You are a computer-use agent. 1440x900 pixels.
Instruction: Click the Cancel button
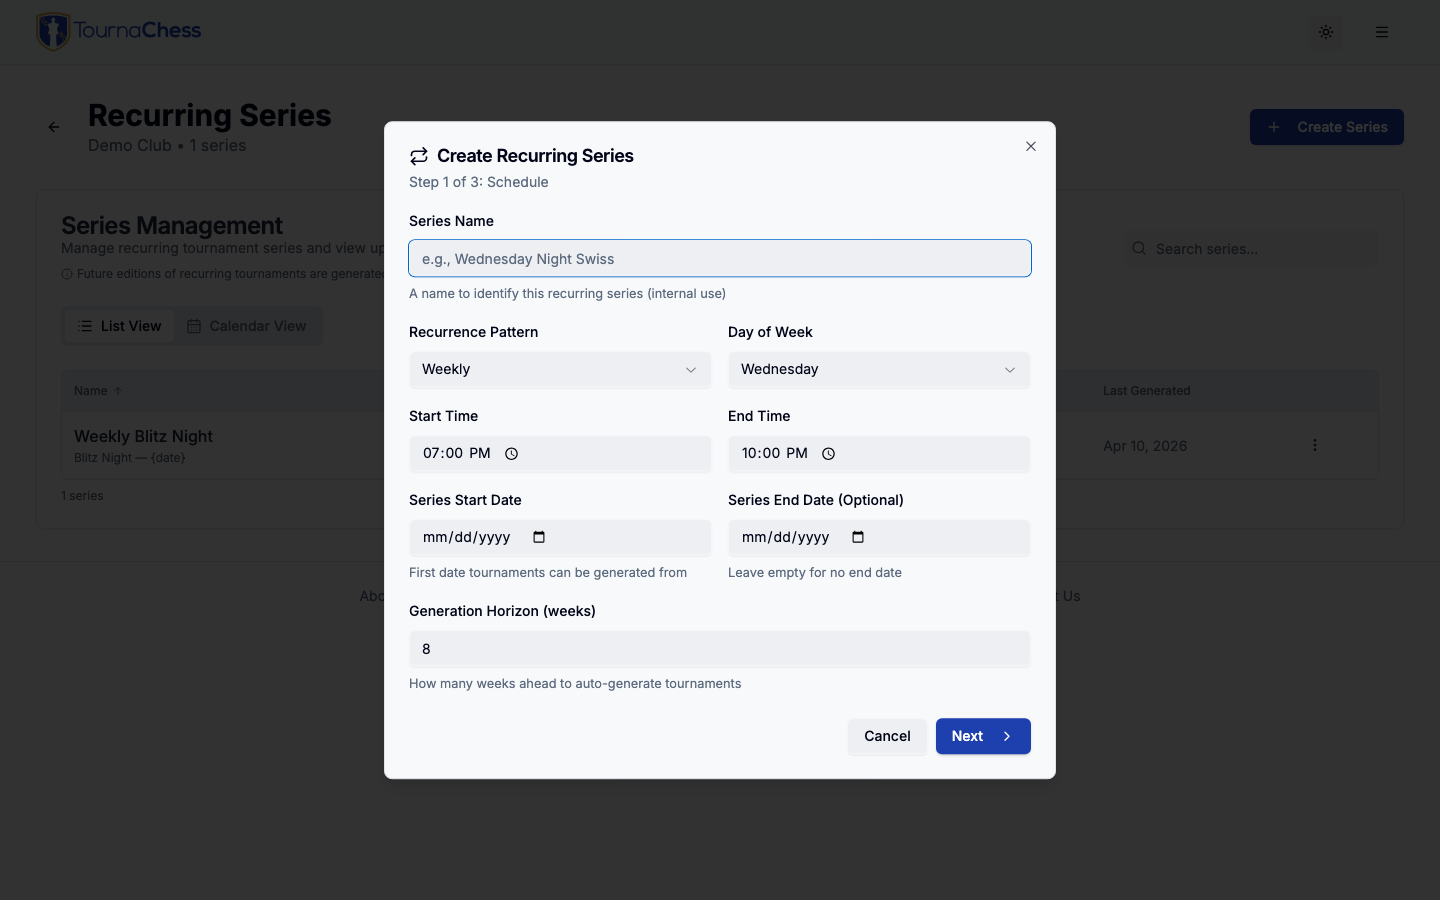pos(887,736)
